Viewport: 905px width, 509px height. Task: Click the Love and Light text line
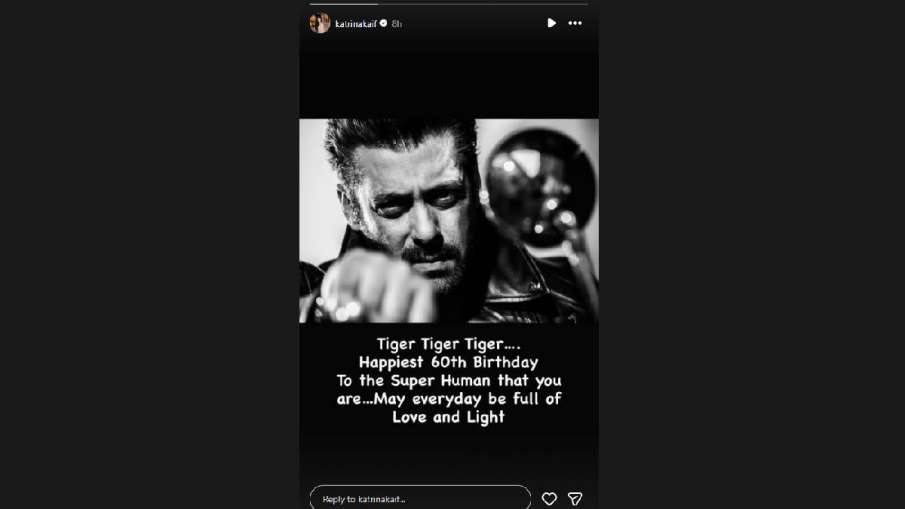pos(448,417)
